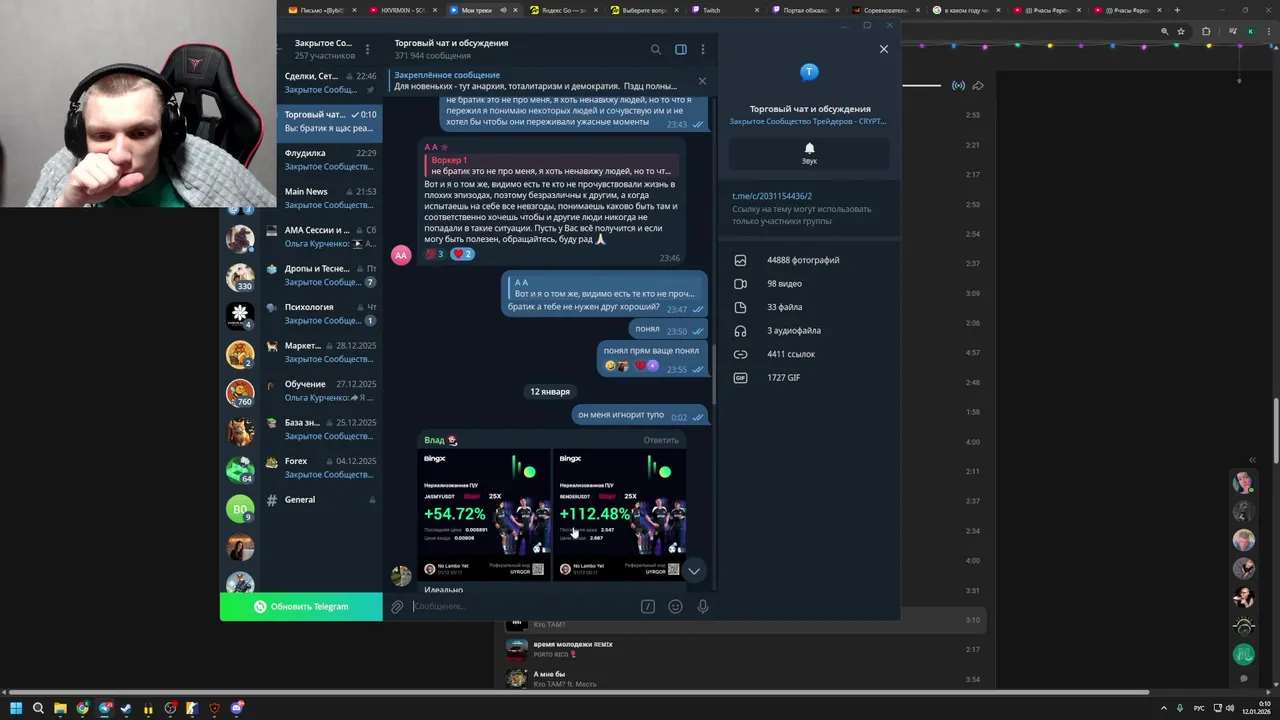This screenshot has width=1280, height=720.
Task: Switch to the Портал обжало... browser tab
Action: click(x=808, y=10)
